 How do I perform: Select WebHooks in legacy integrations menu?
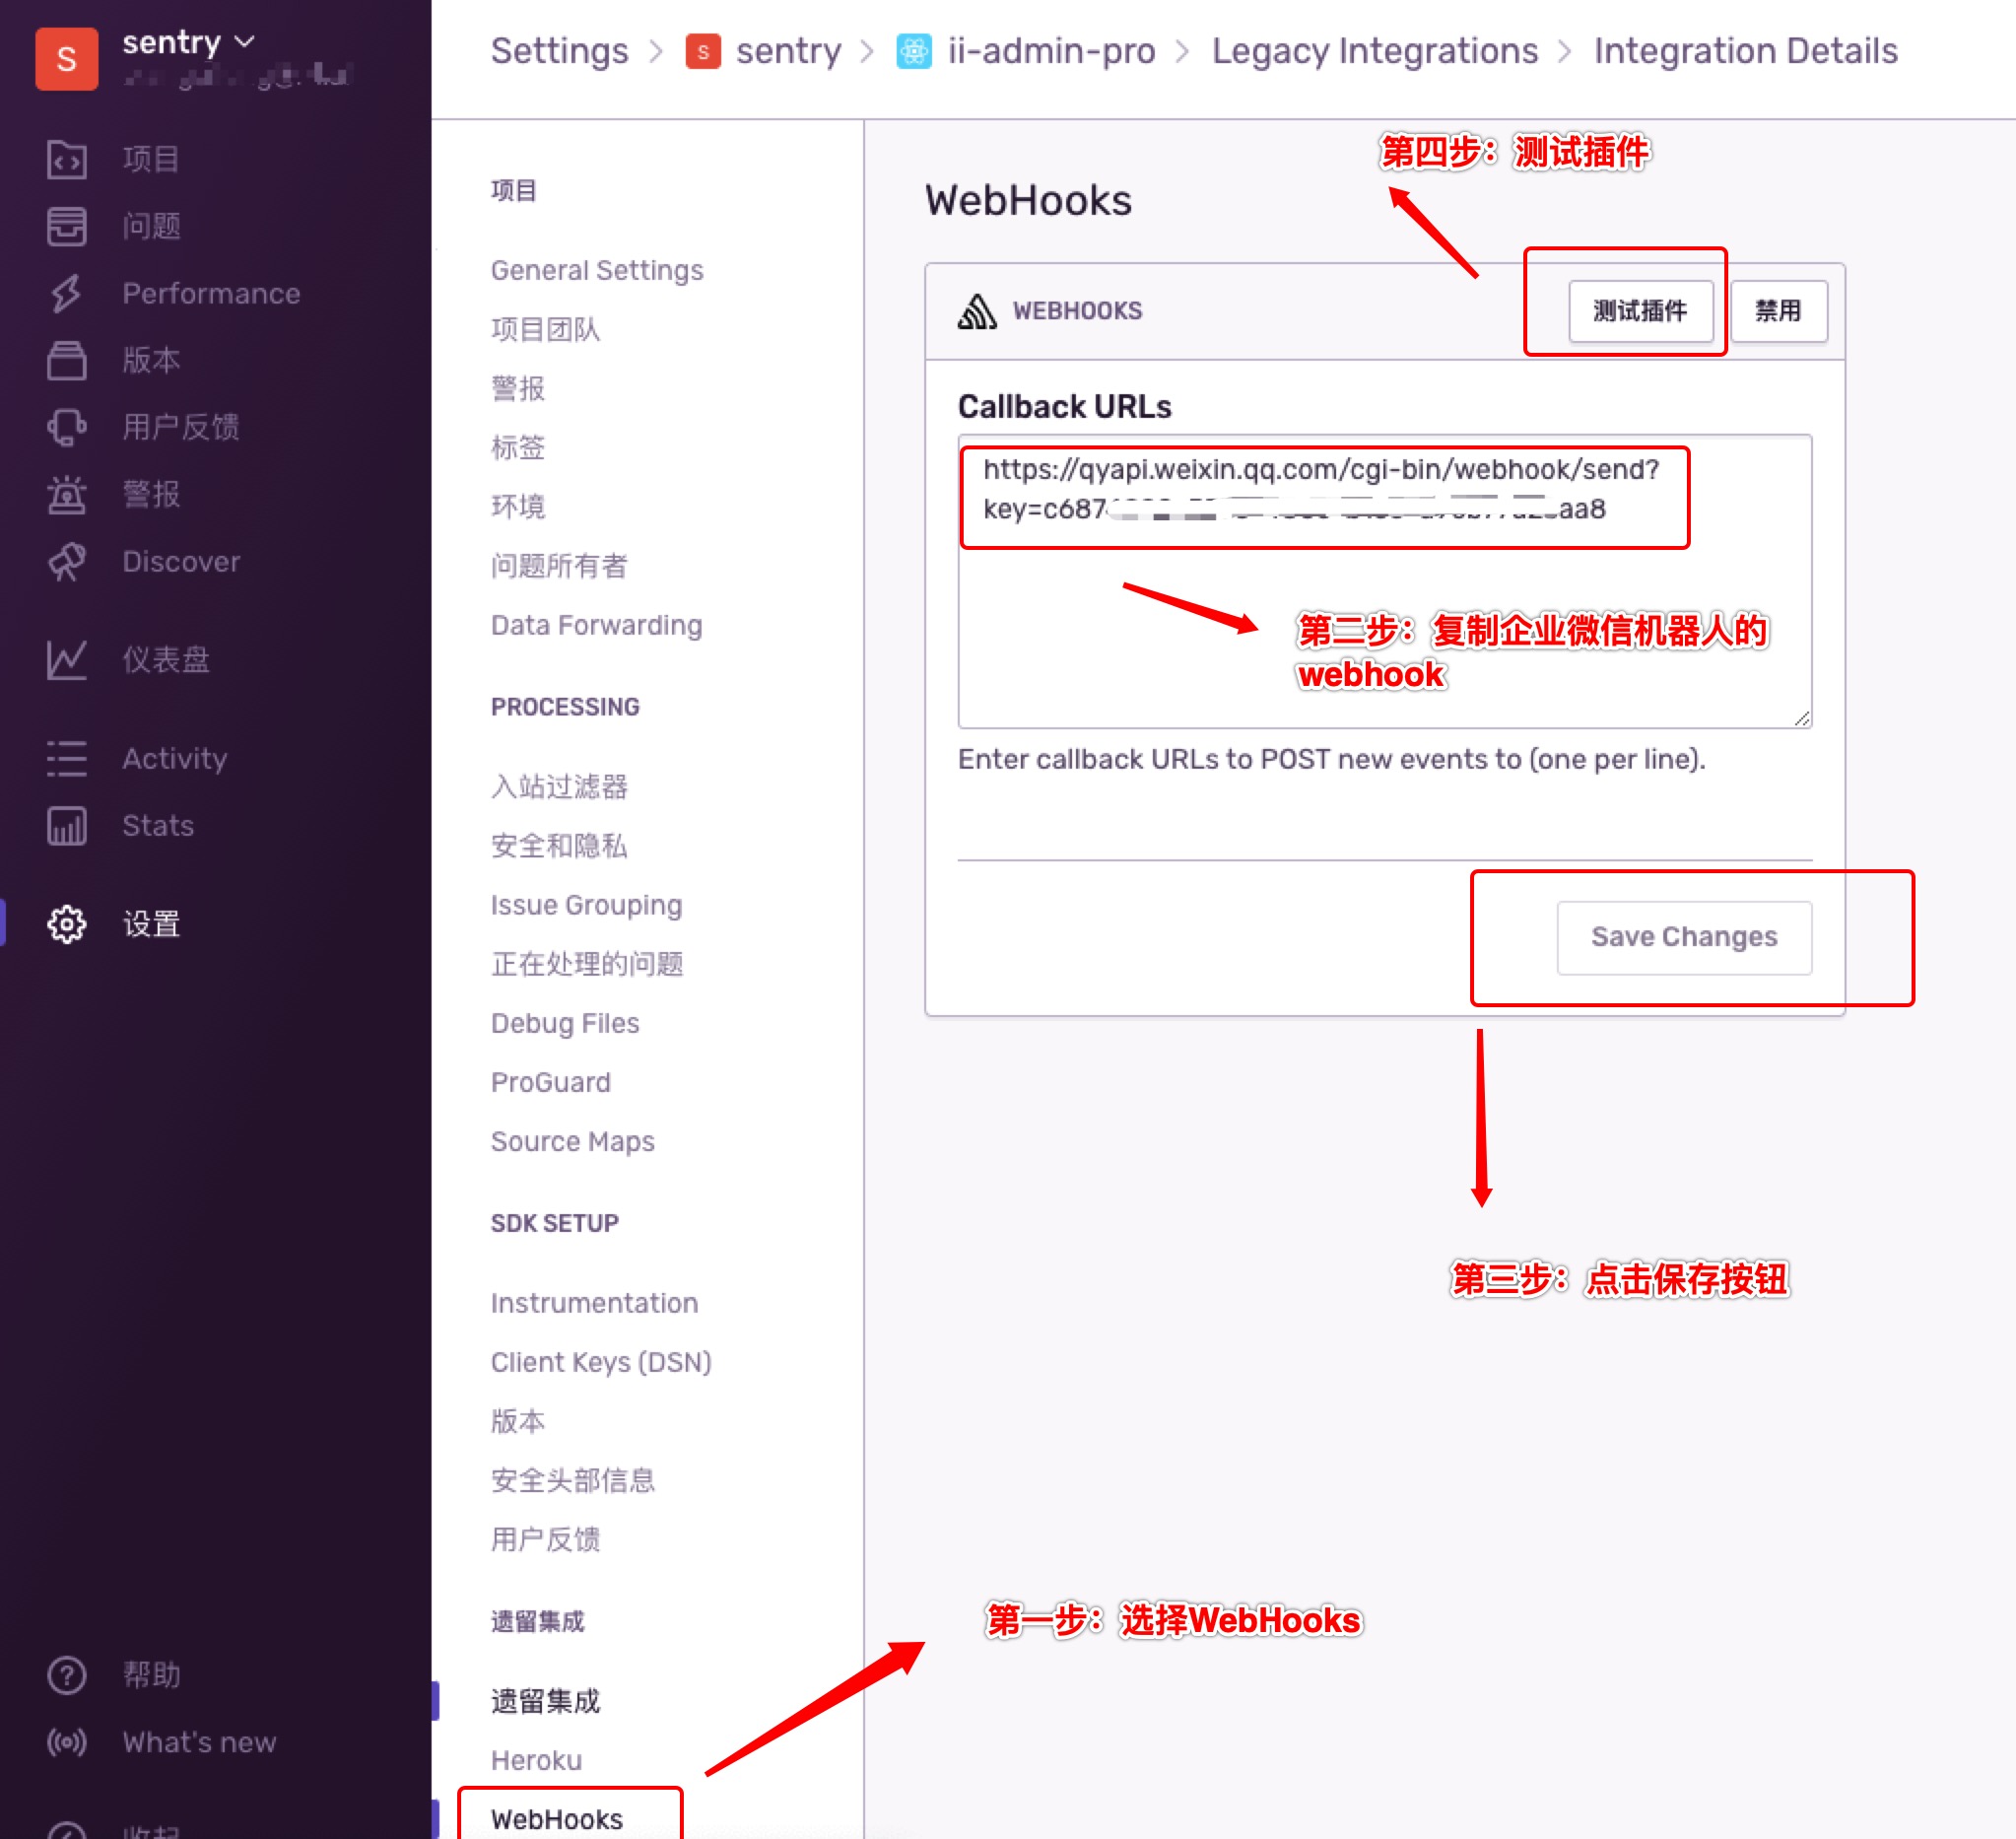557,1819
